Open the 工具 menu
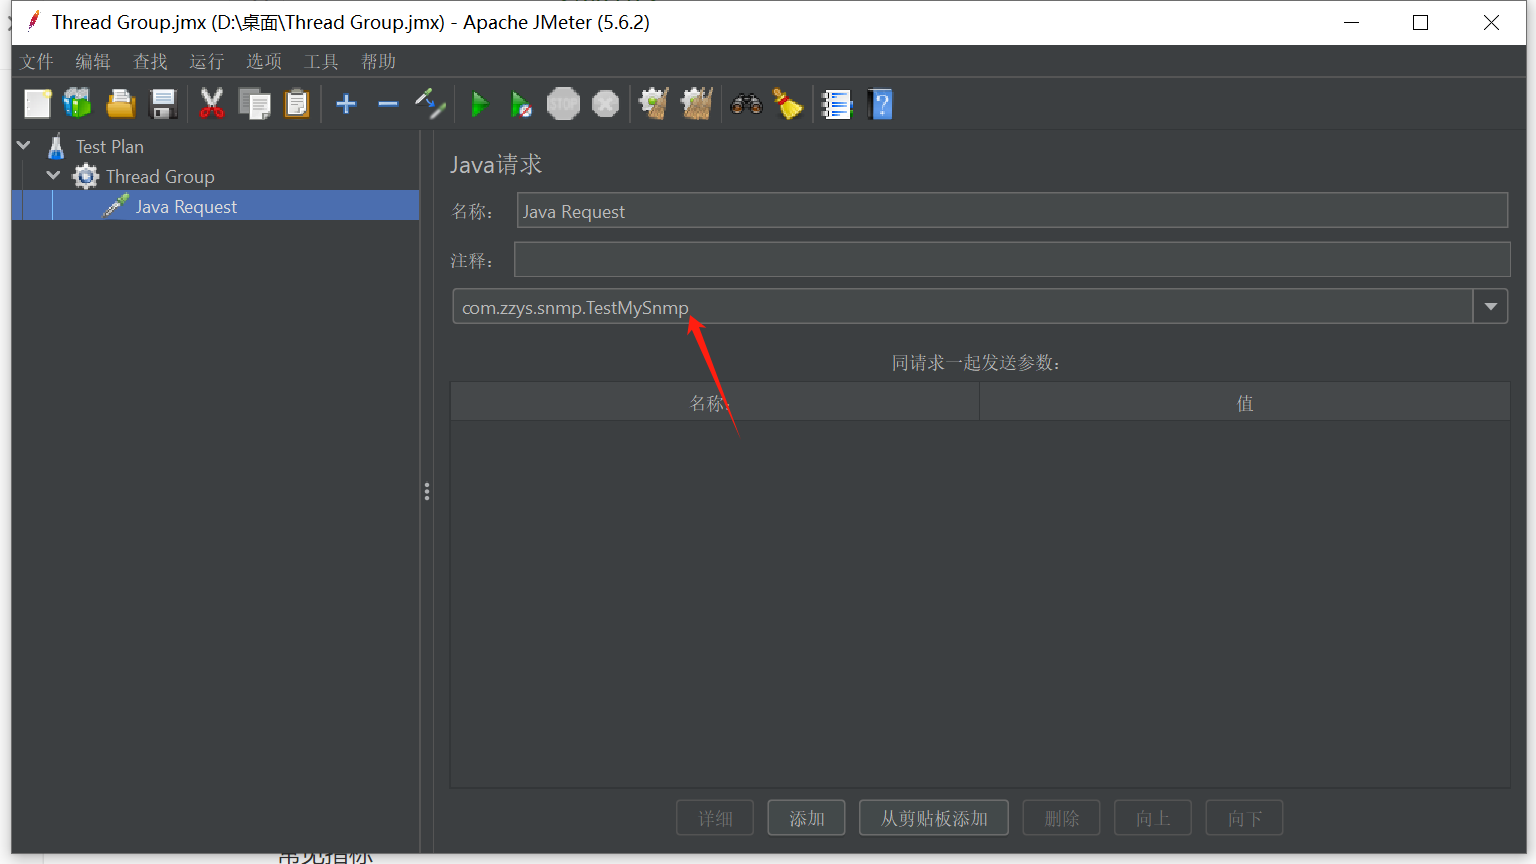Image resolution: width=1536 pixels, height=864 pixels. click(321, 62)
